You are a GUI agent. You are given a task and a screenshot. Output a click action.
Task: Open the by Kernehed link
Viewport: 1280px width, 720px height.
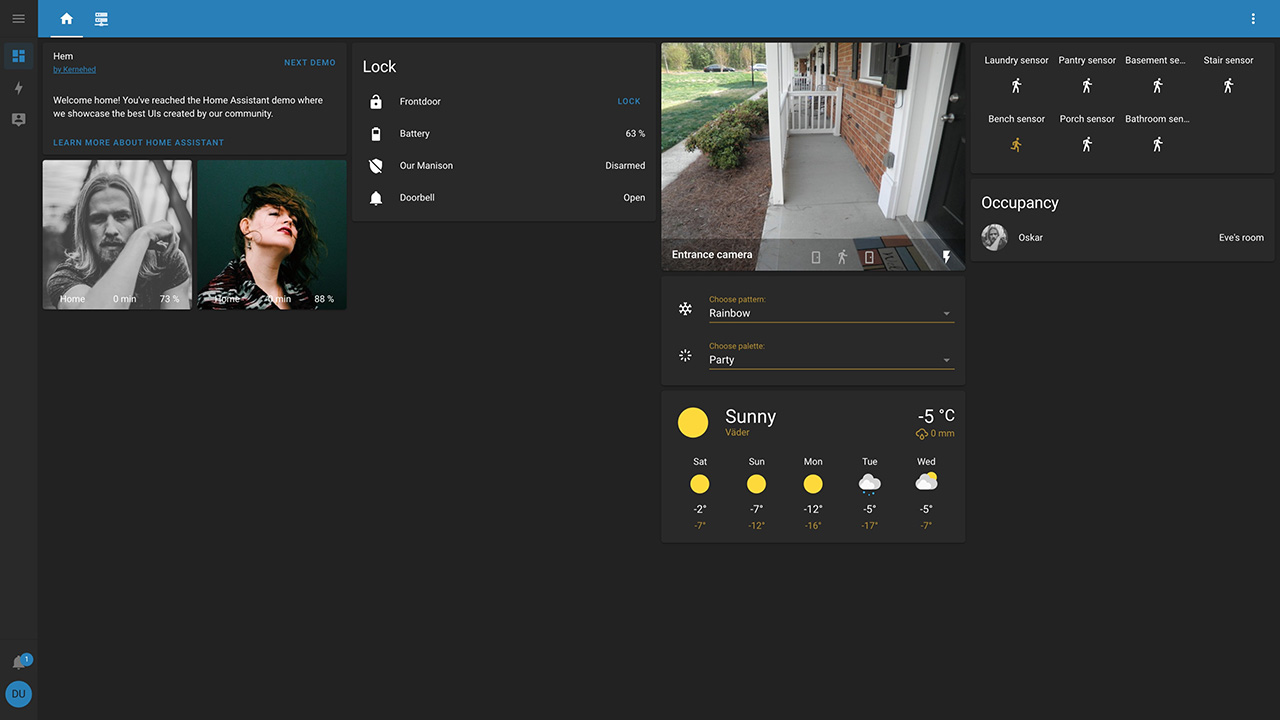tap(74, 68)
